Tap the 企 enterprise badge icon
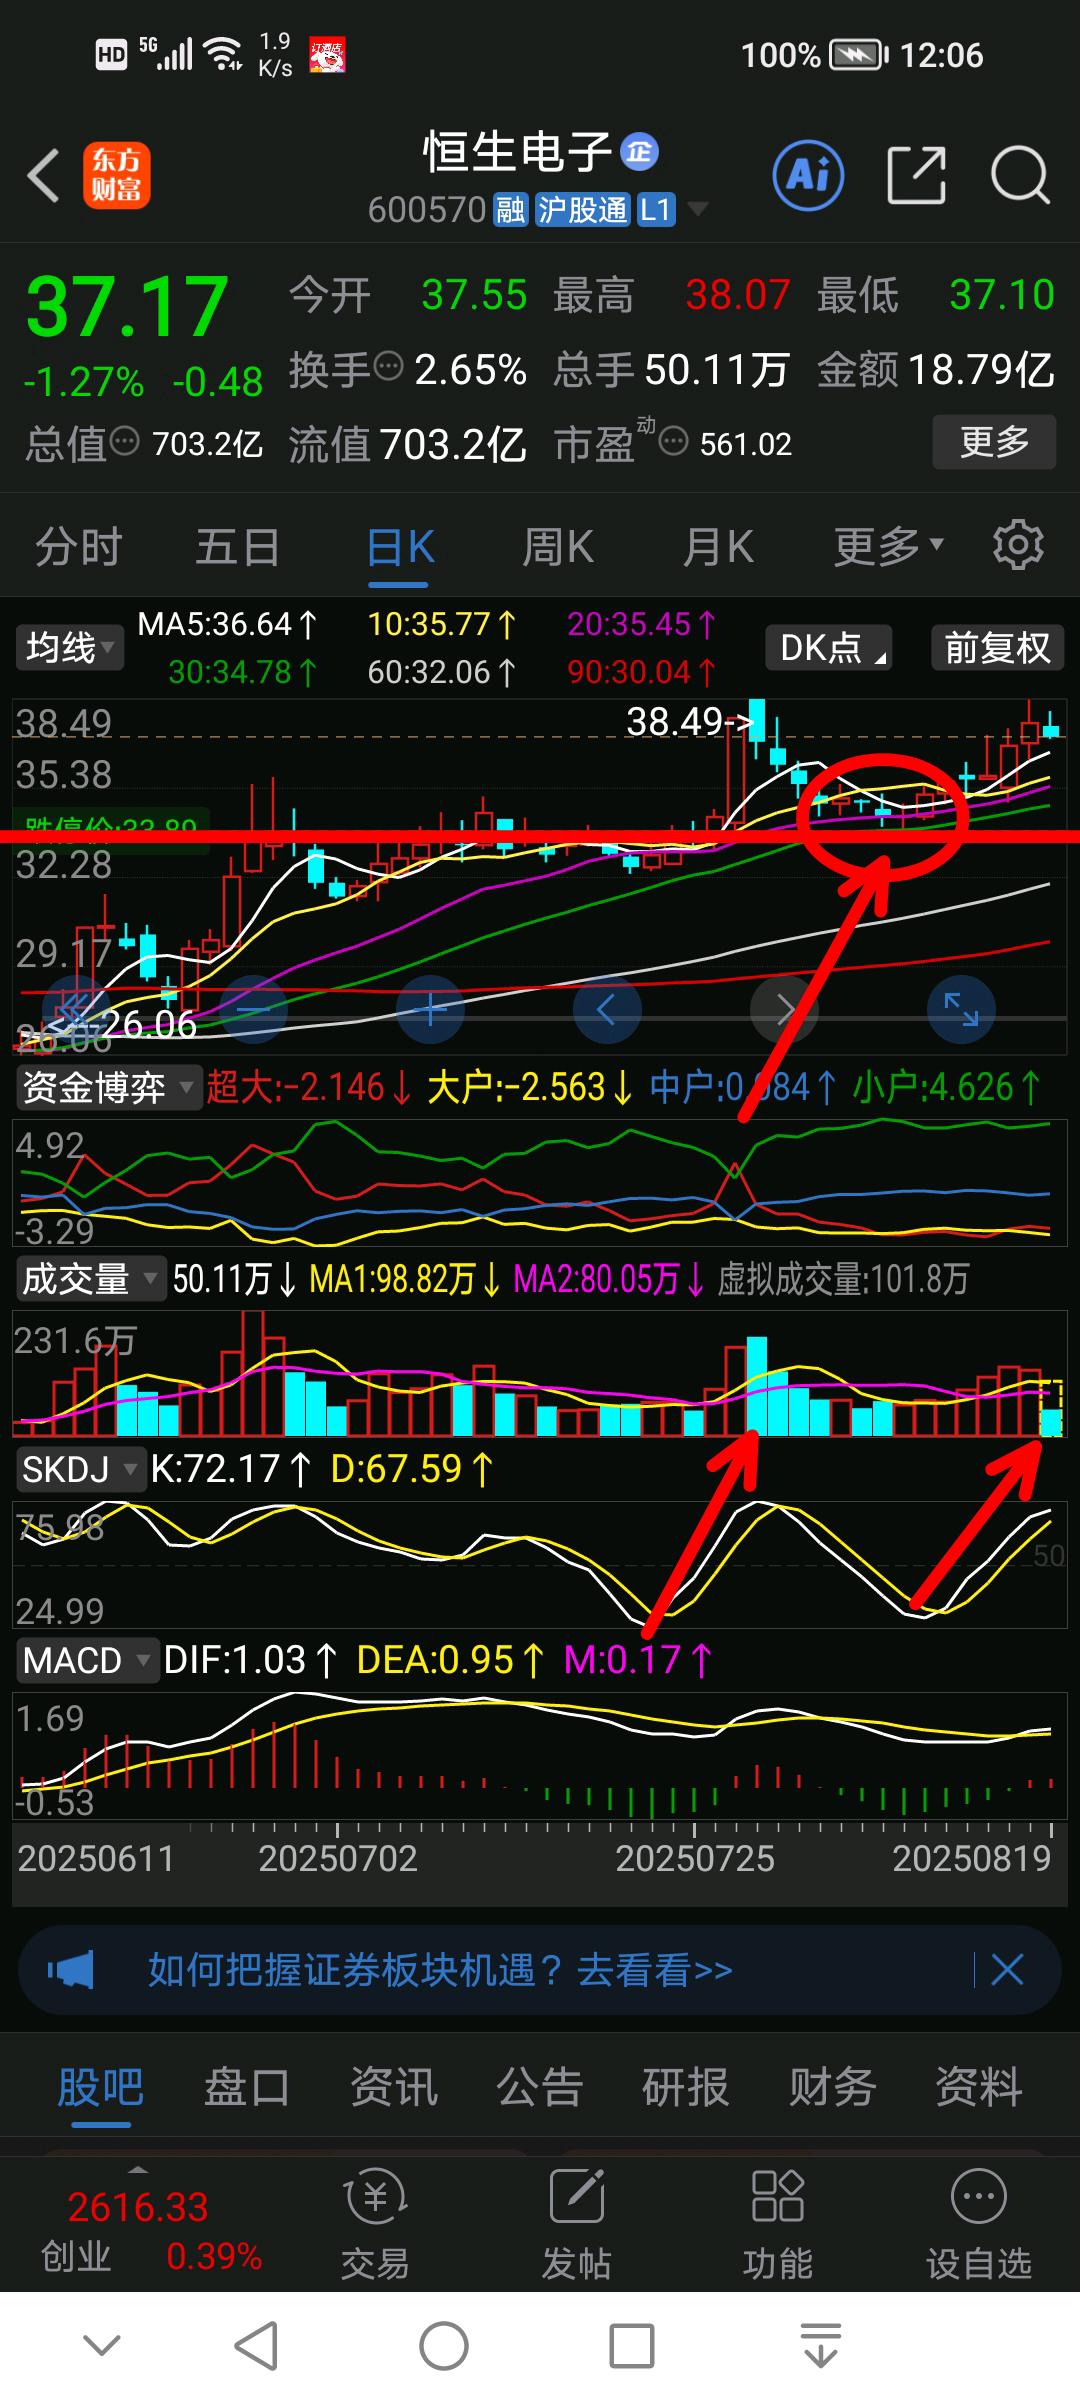 coord(640,152)
